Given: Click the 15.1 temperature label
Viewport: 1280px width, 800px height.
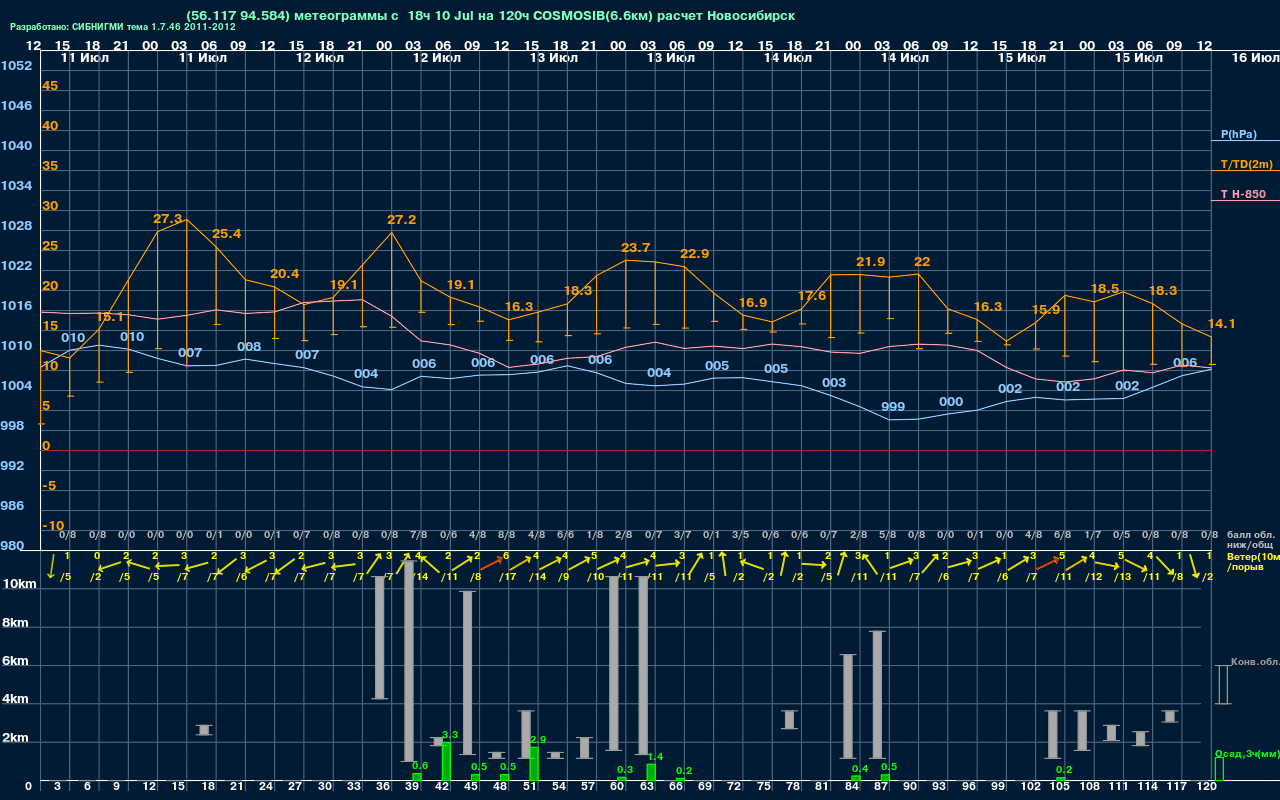Looking at the screenshot, I should click(109, 317).
